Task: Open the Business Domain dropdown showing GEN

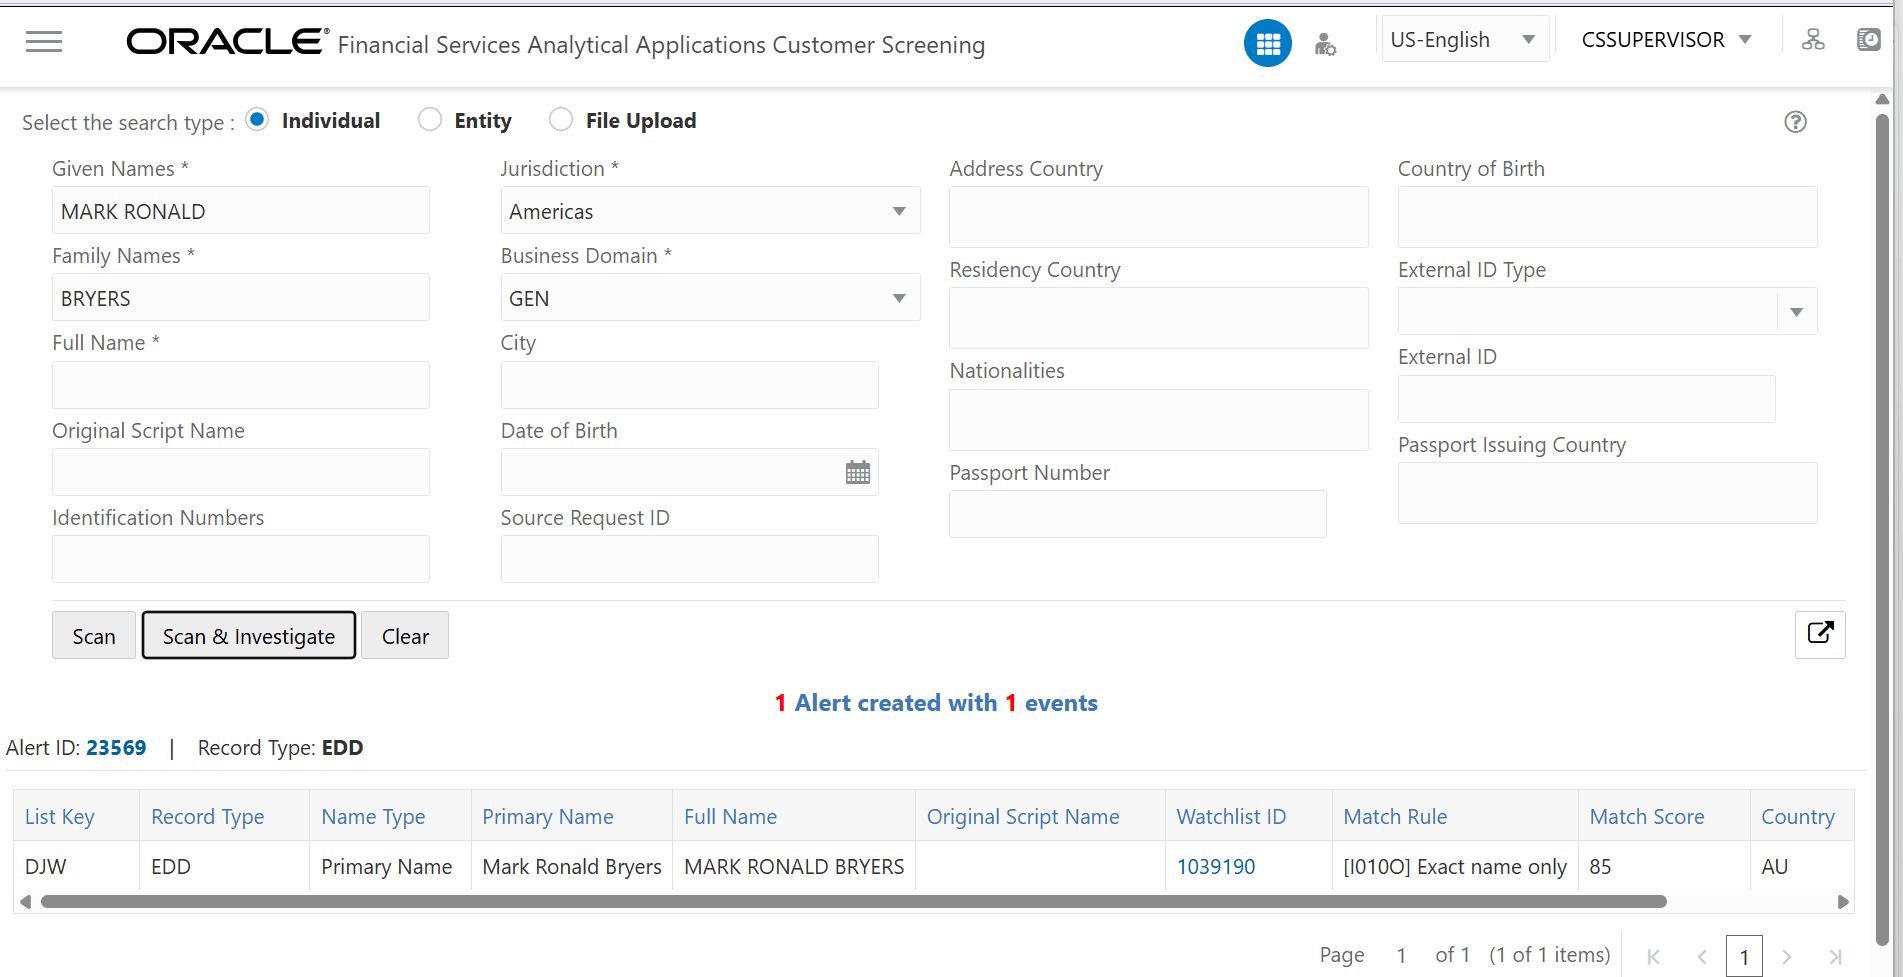Action: click(x=710, y=298)
